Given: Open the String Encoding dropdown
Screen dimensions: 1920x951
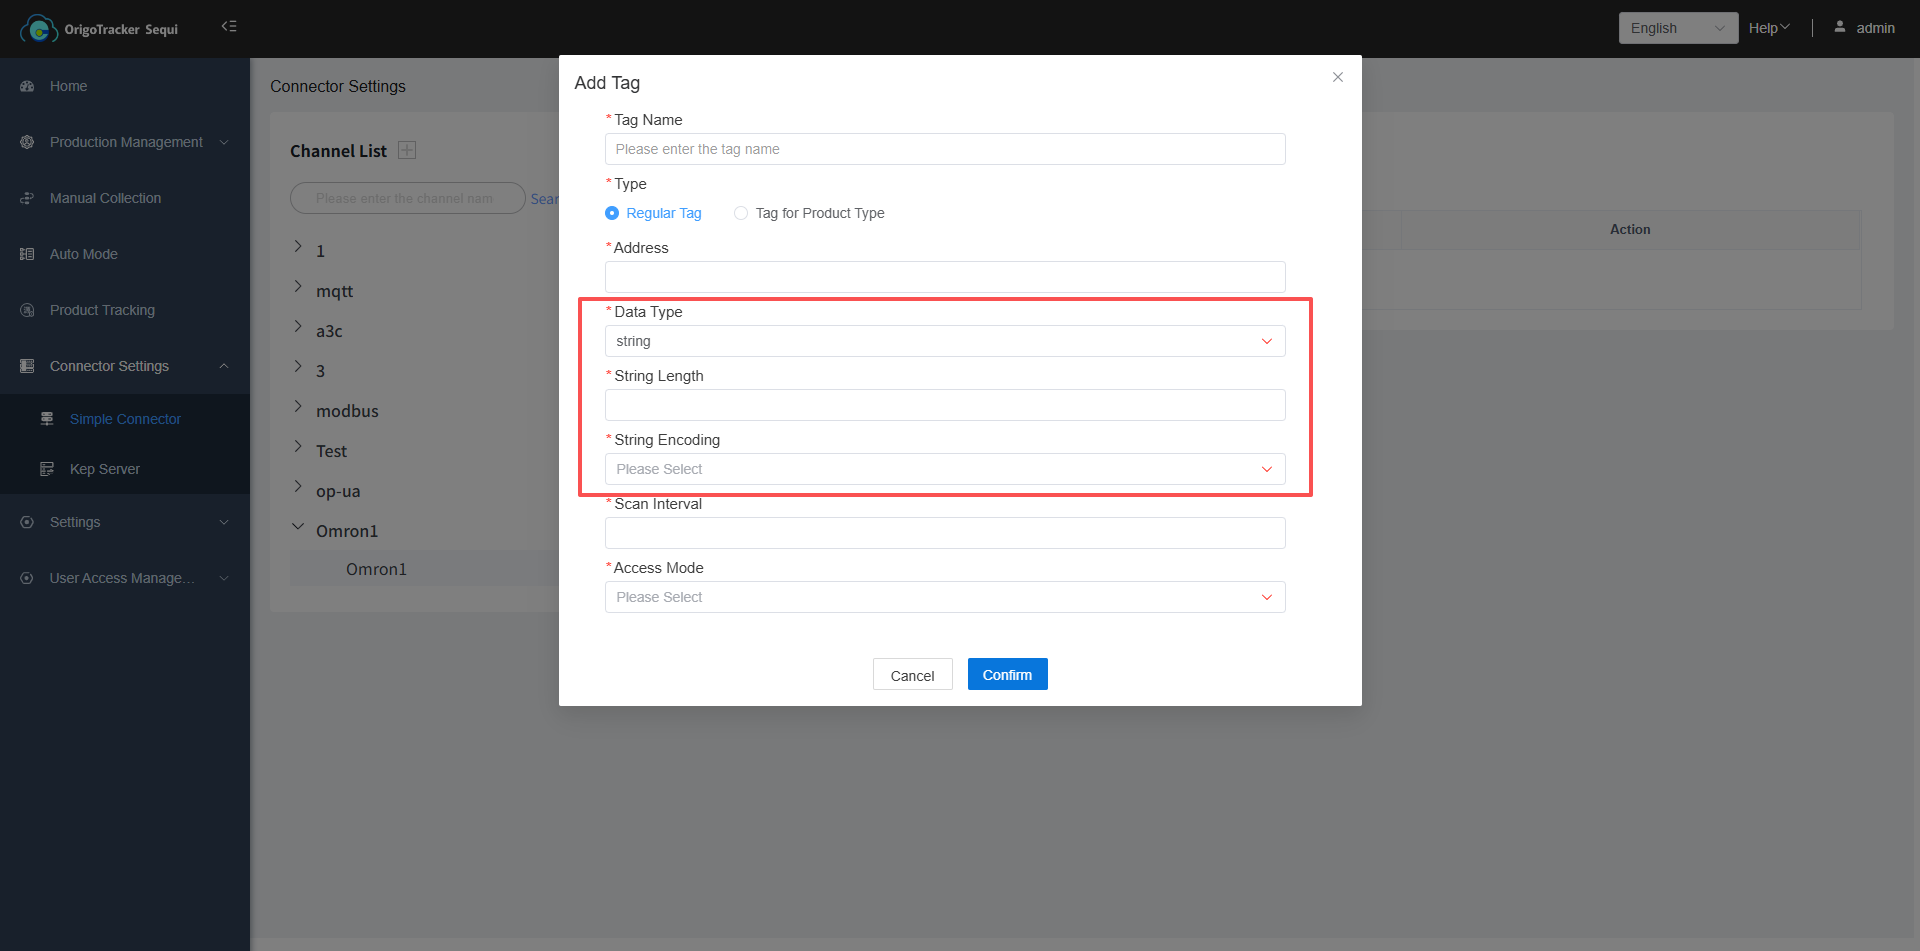Looking at the screenshot, I should tap(944, 469).
